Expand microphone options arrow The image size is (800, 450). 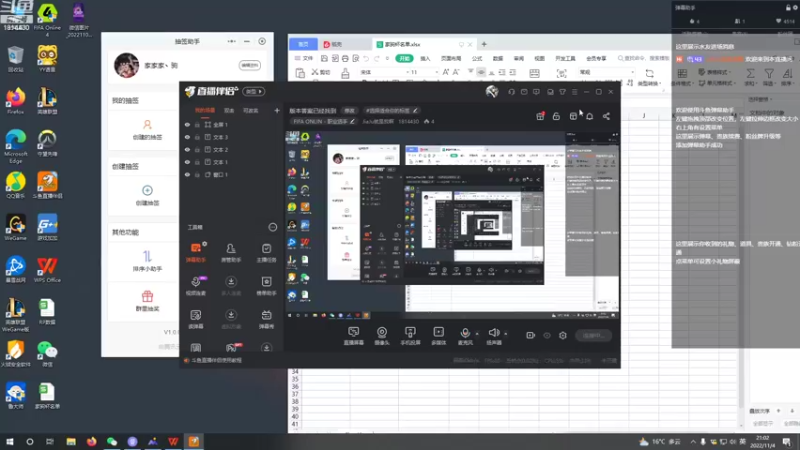point(477,334)
